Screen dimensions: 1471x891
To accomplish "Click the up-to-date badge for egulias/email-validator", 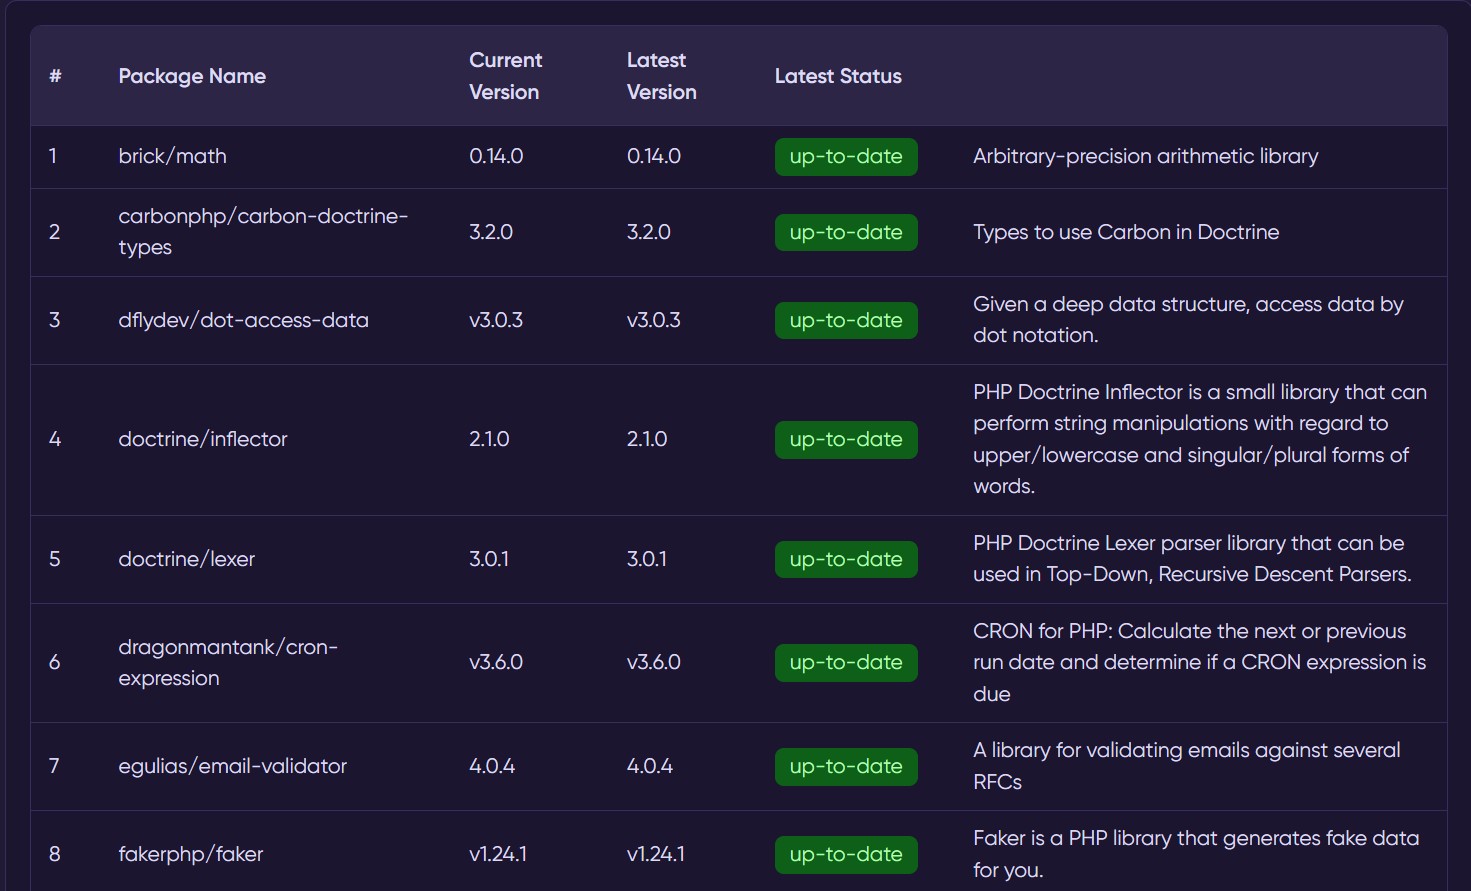I will 845,767.
